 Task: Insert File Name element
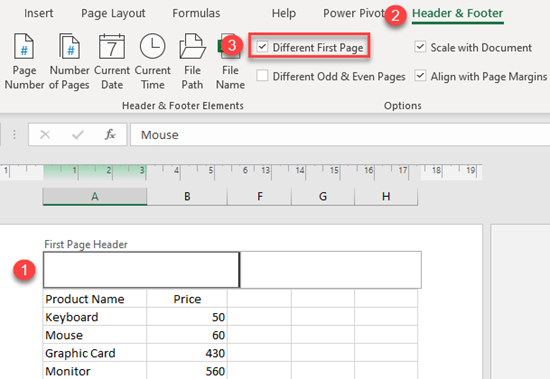pyautogui.click(x=230, y=61)
